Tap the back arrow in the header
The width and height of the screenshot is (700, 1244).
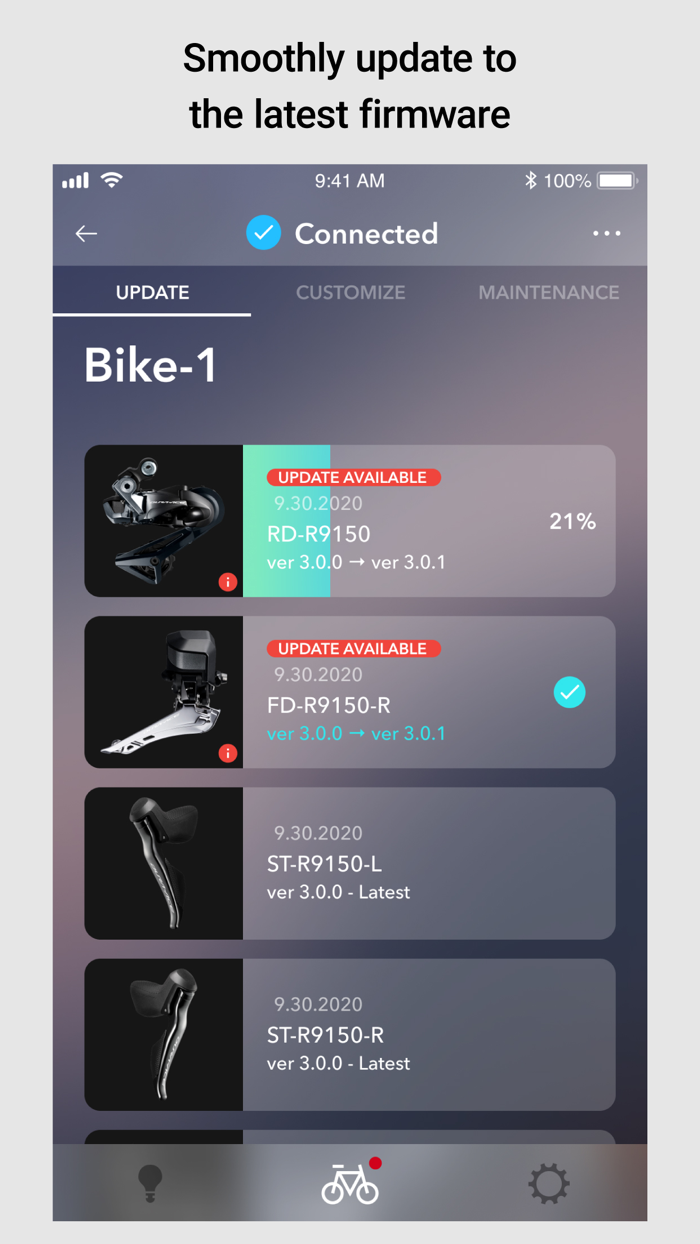point(86,233)
